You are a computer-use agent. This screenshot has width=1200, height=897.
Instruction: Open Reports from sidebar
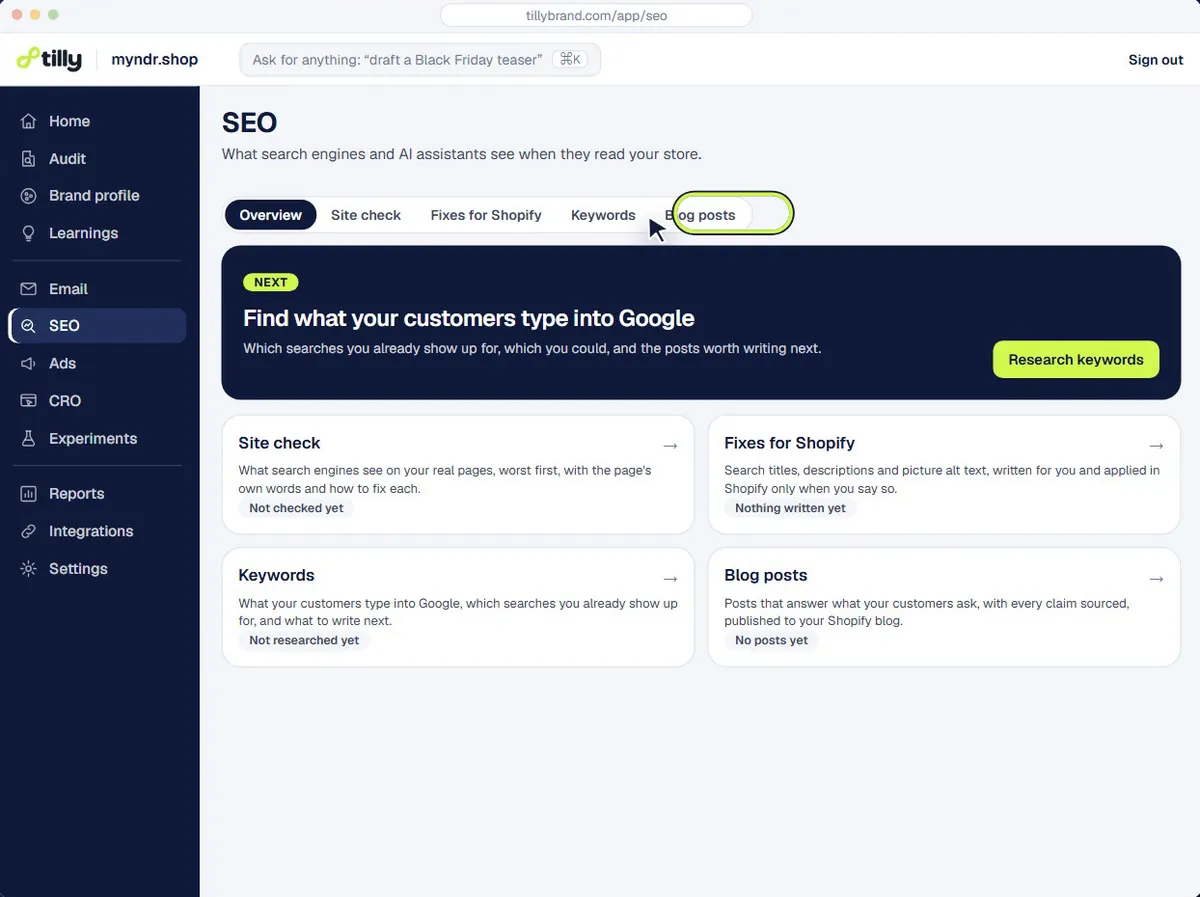coord(97,494)
